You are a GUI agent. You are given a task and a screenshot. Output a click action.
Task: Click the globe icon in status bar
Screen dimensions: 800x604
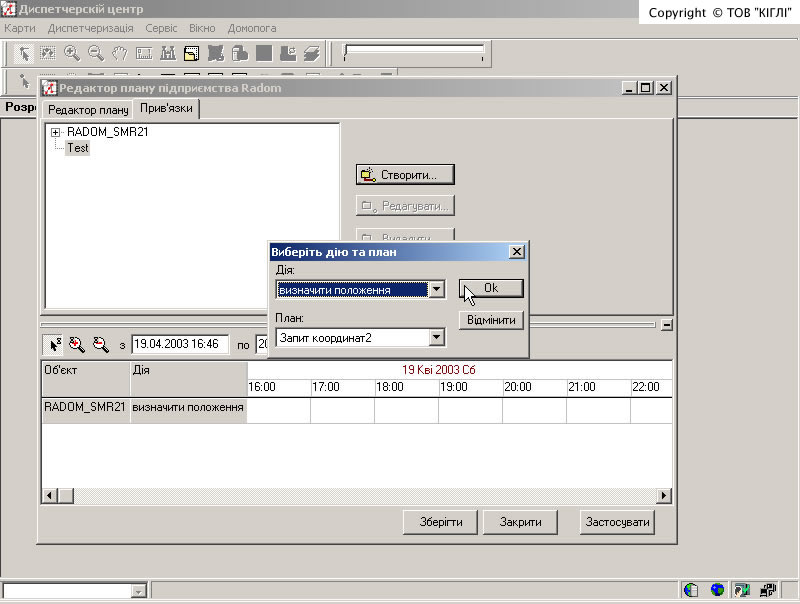pyautogui.click(x=717, y=590)
